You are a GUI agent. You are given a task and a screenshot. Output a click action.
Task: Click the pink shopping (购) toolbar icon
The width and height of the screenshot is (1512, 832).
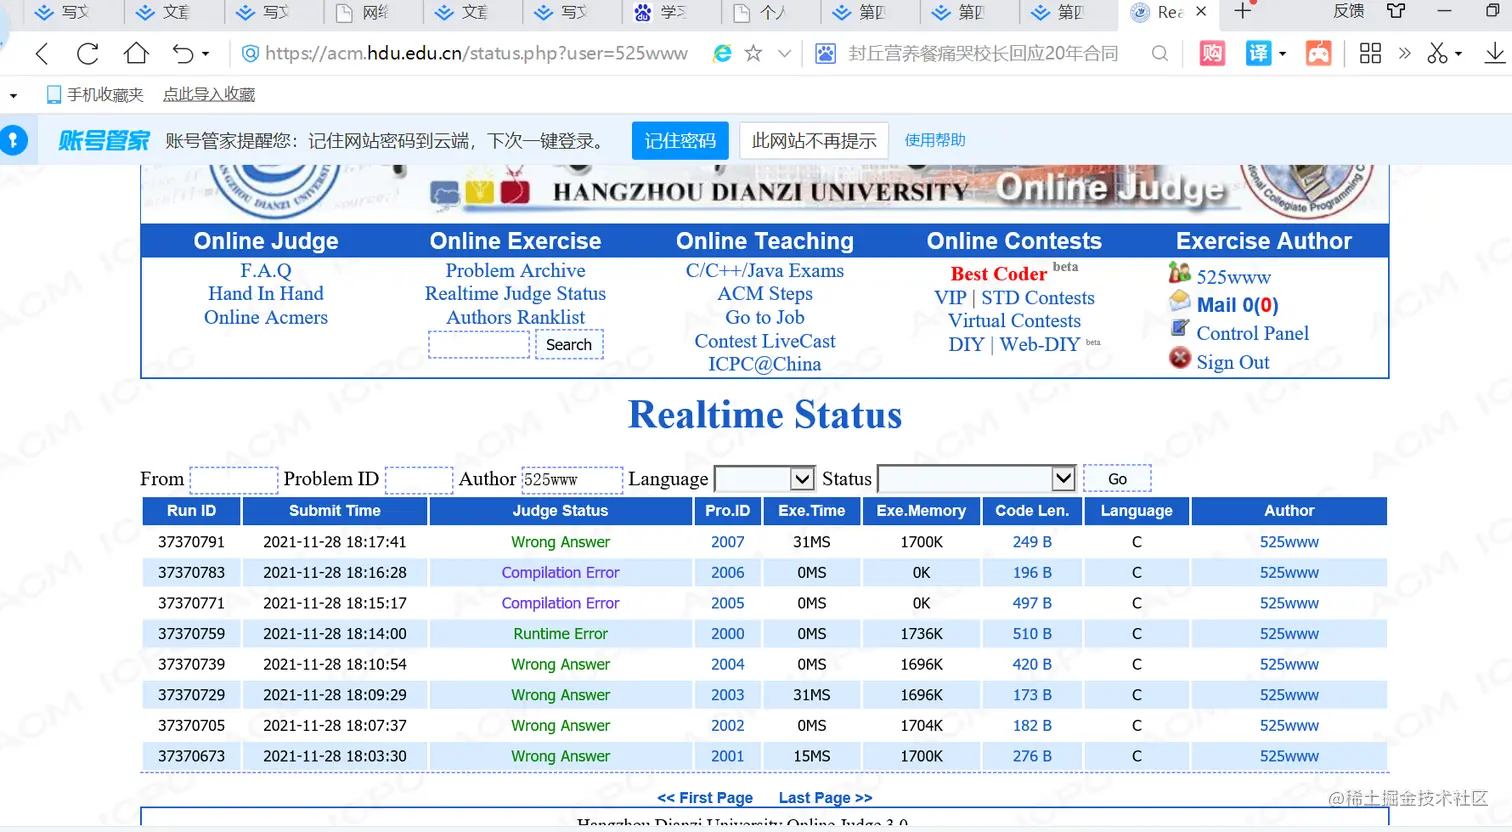(x=1211, y=53)
